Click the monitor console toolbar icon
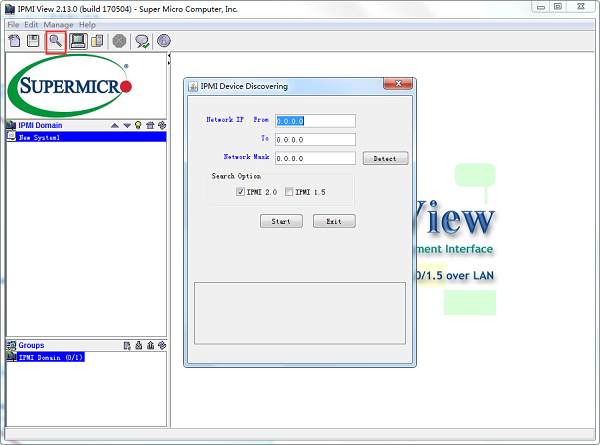Screen dimensions: 600x445 pyautogui.click(x=78, y=41)
